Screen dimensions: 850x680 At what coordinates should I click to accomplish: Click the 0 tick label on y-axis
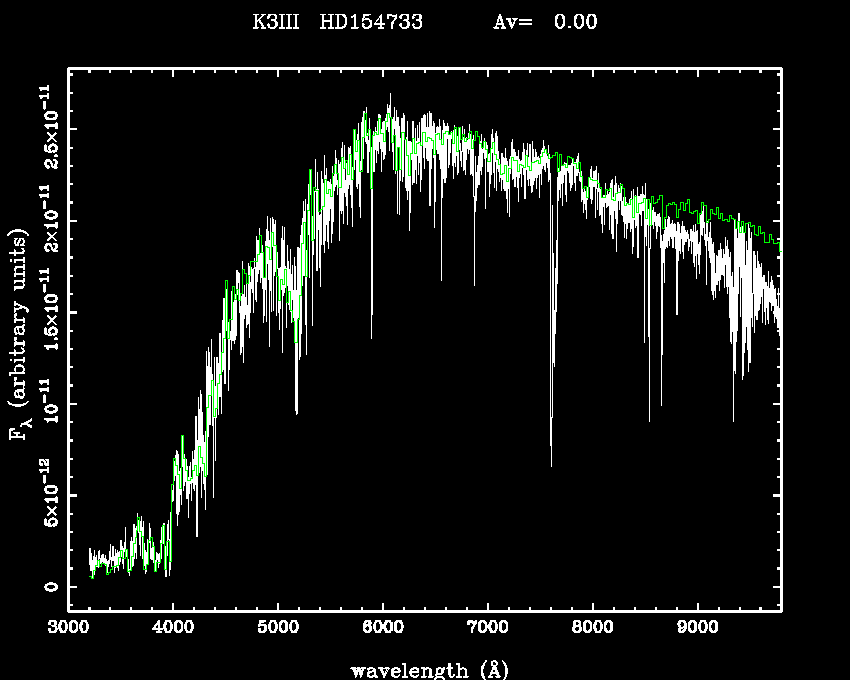coord(48,587)
